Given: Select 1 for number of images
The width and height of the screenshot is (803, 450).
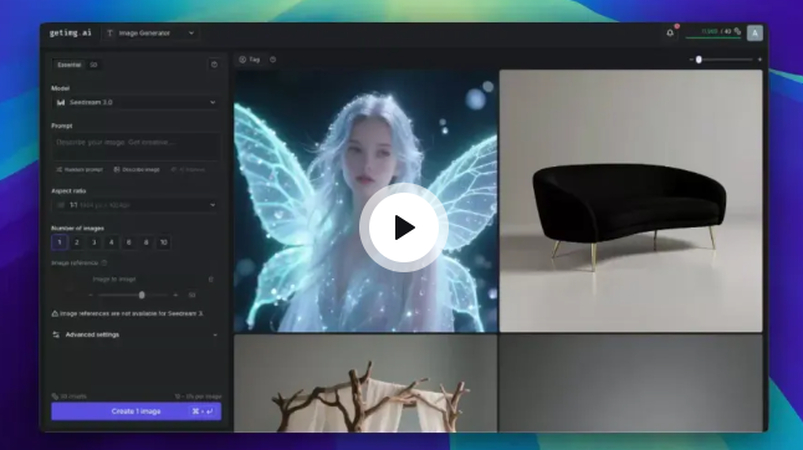Looking at the screenshot, I should pos(59,242).
